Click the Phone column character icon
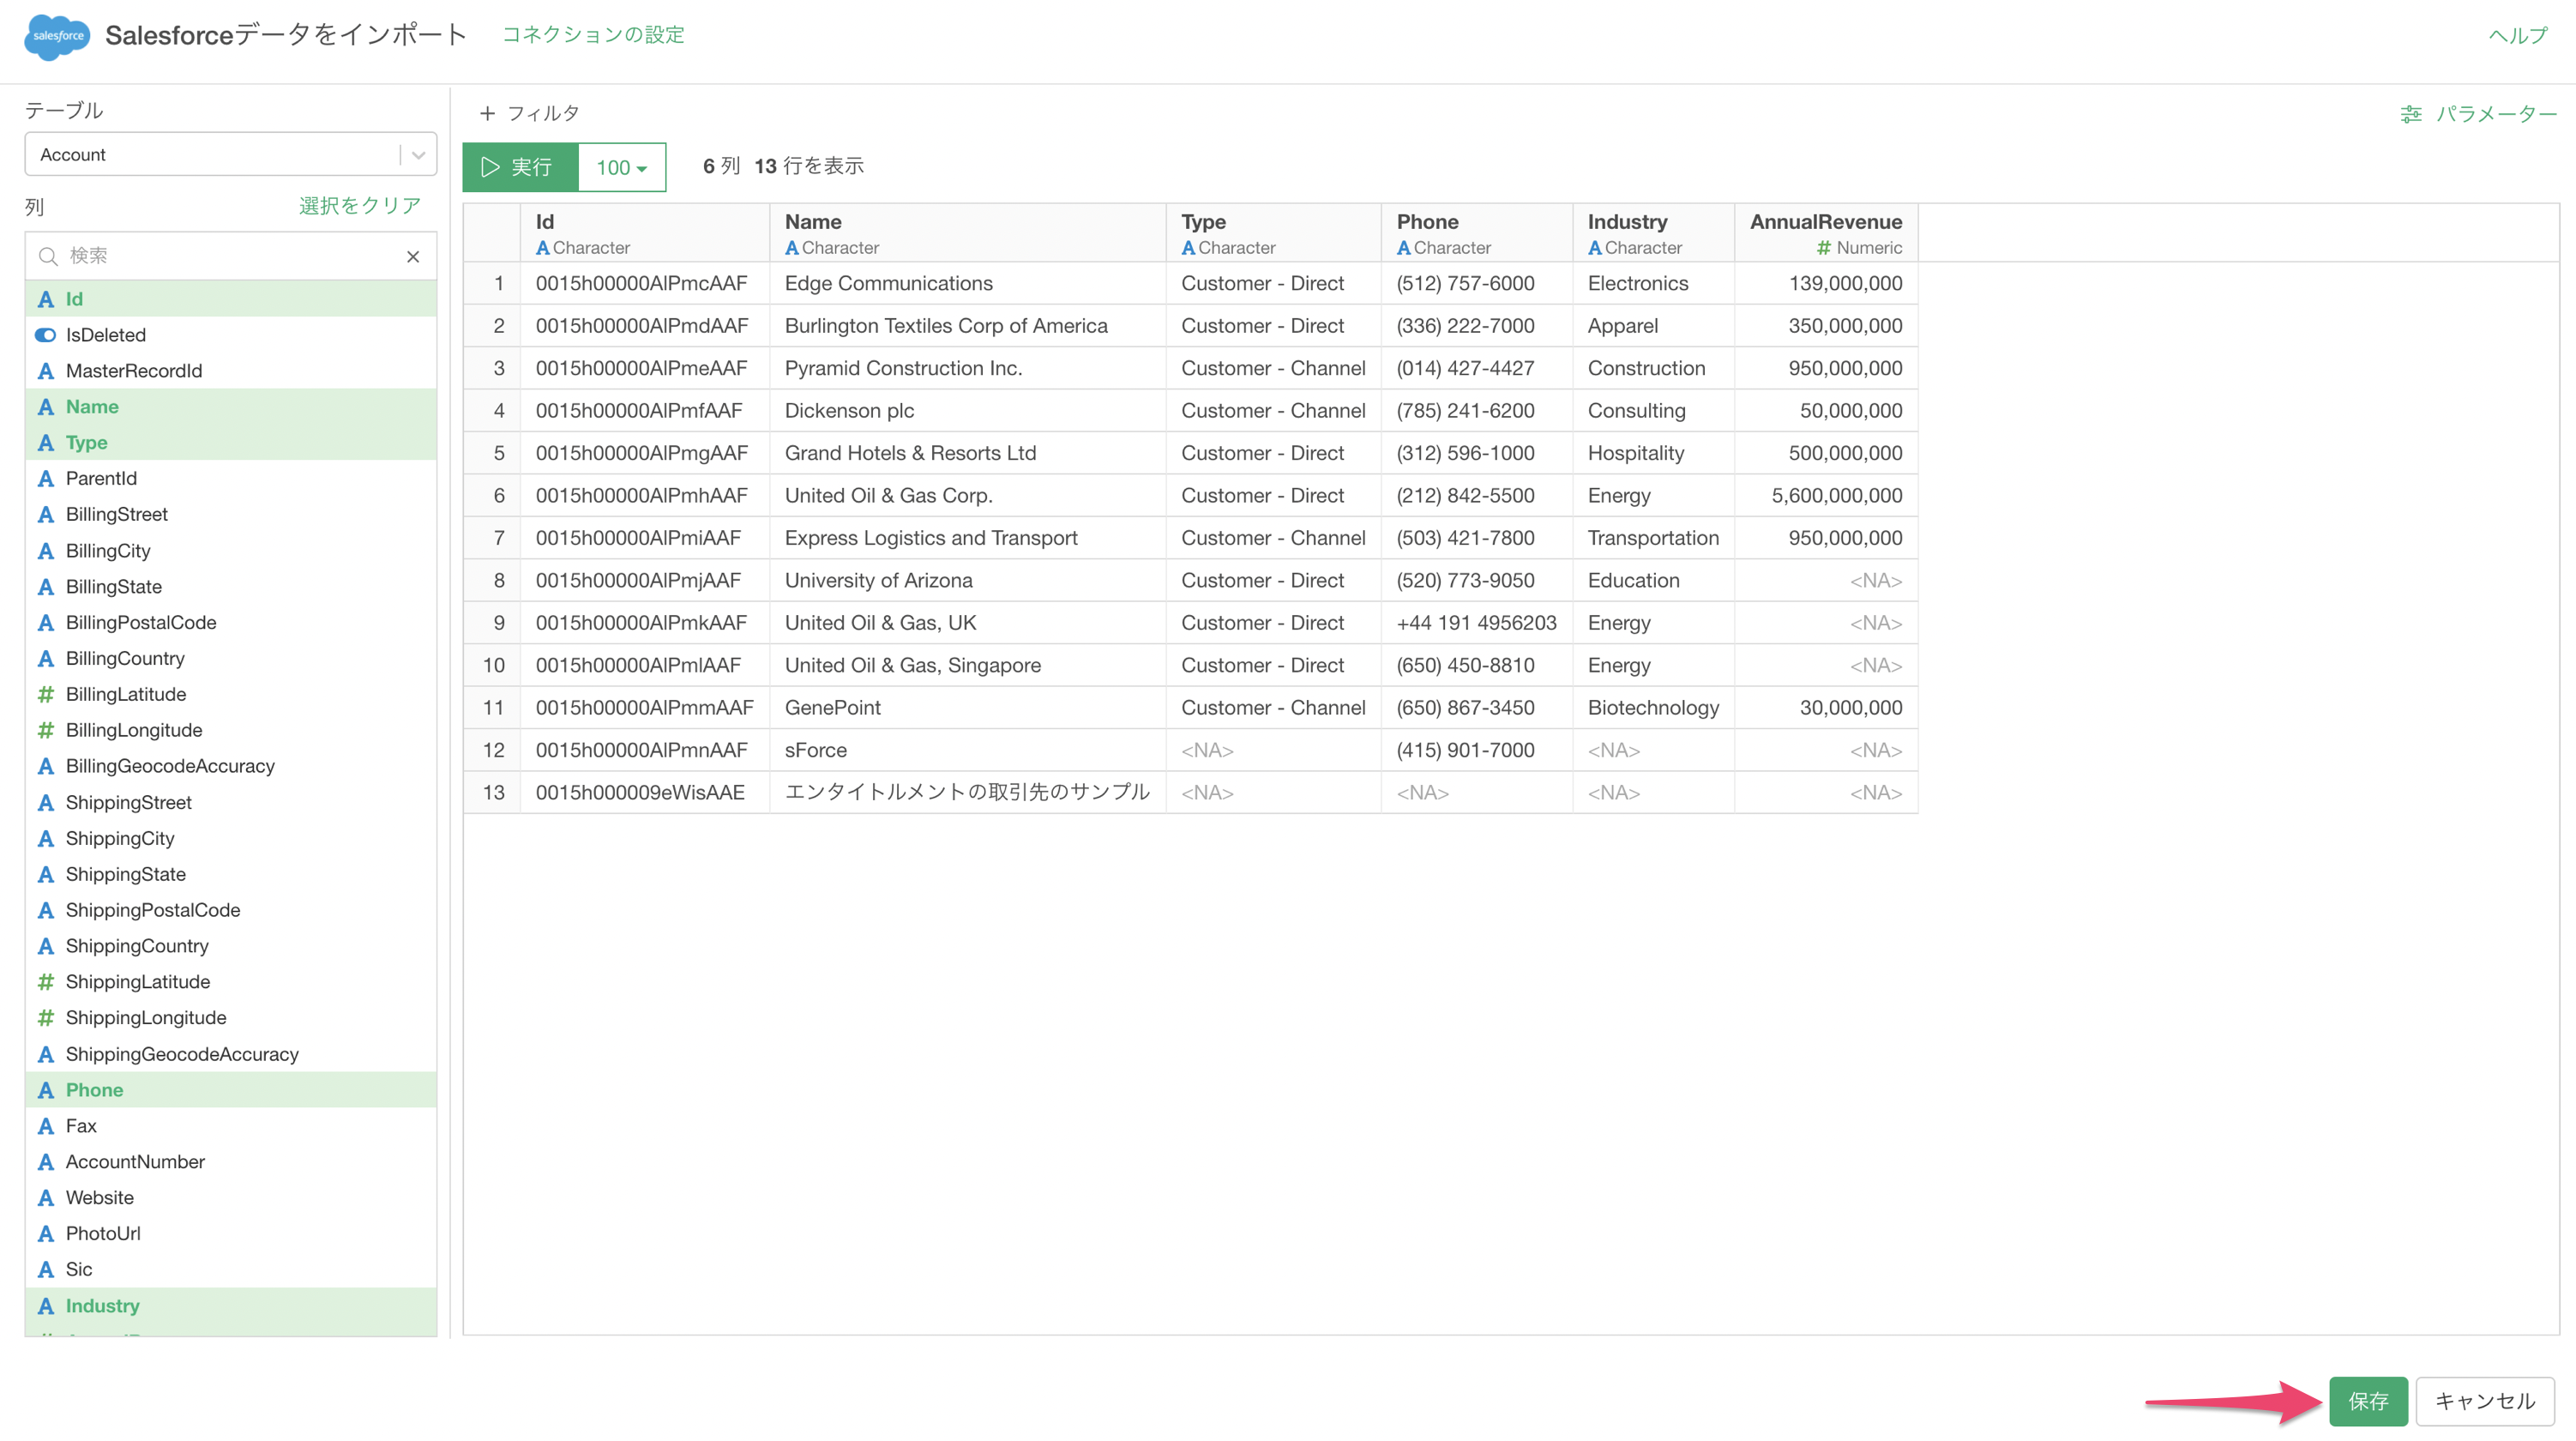The width and height of the screenshot is (2576, 1441). 46,1091
